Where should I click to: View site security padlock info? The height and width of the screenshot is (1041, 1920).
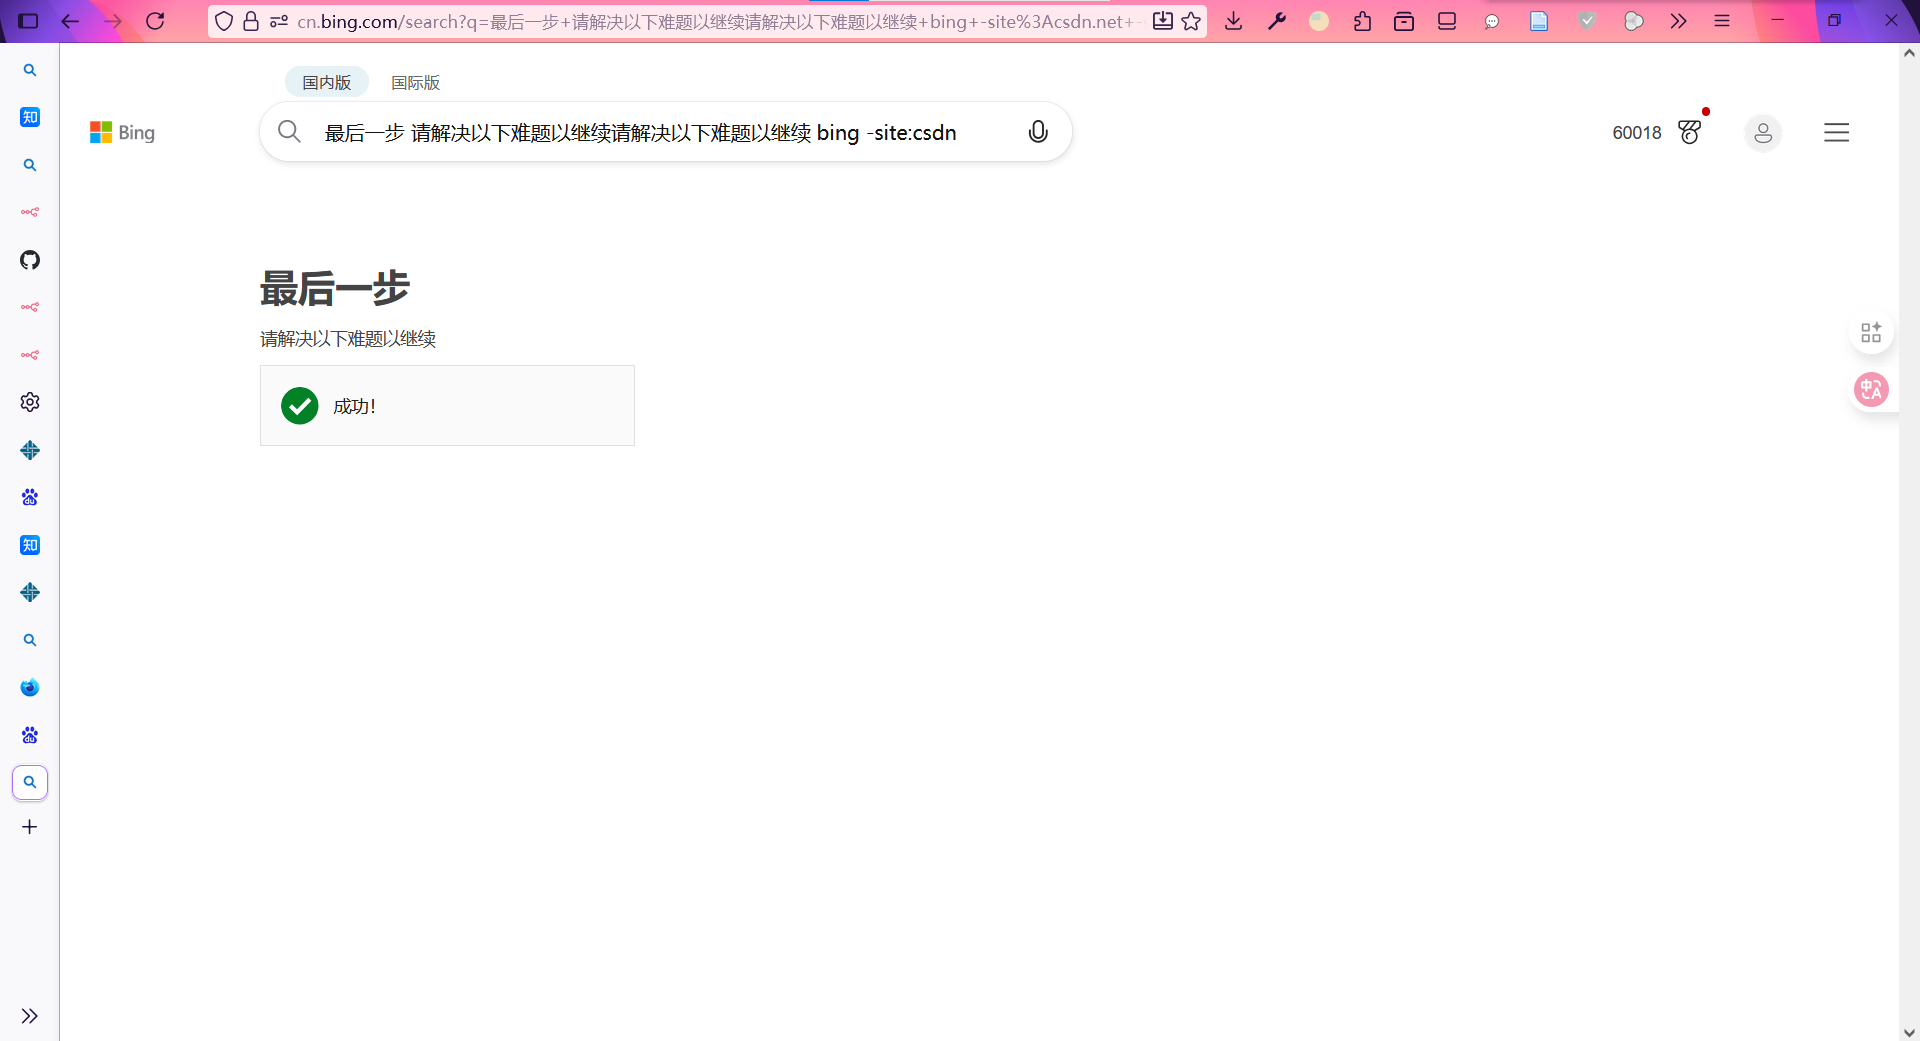pyautogui.click(x=251, y=21)
